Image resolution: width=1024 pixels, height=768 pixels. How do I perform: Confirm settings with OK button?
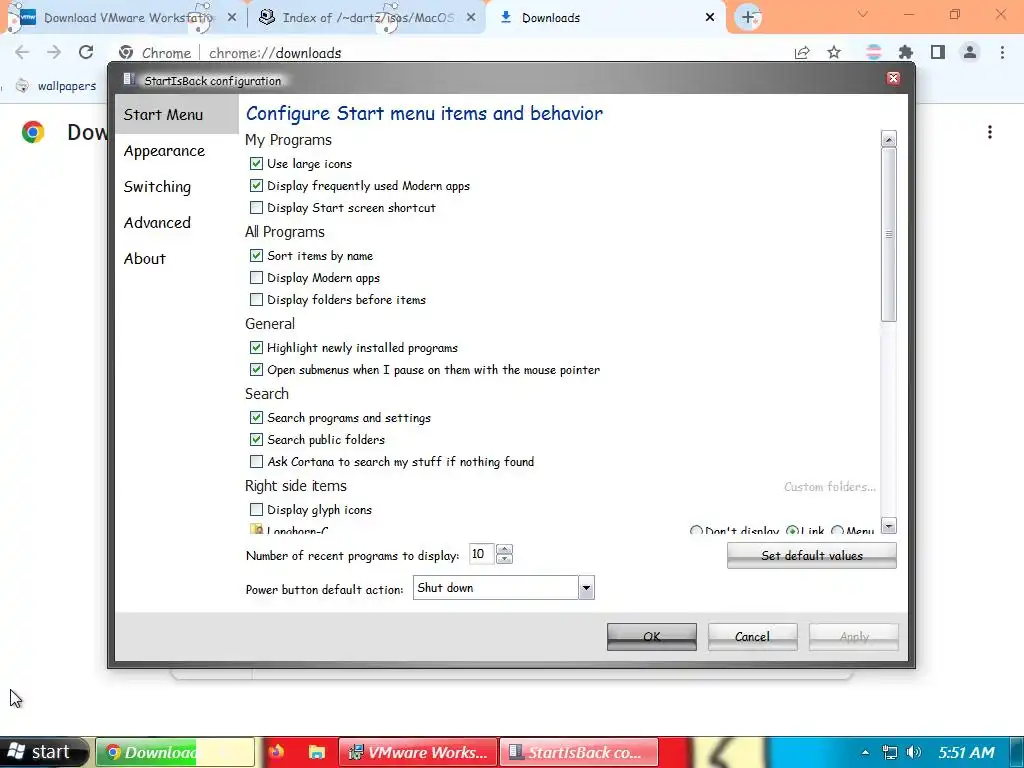[652, 637]
